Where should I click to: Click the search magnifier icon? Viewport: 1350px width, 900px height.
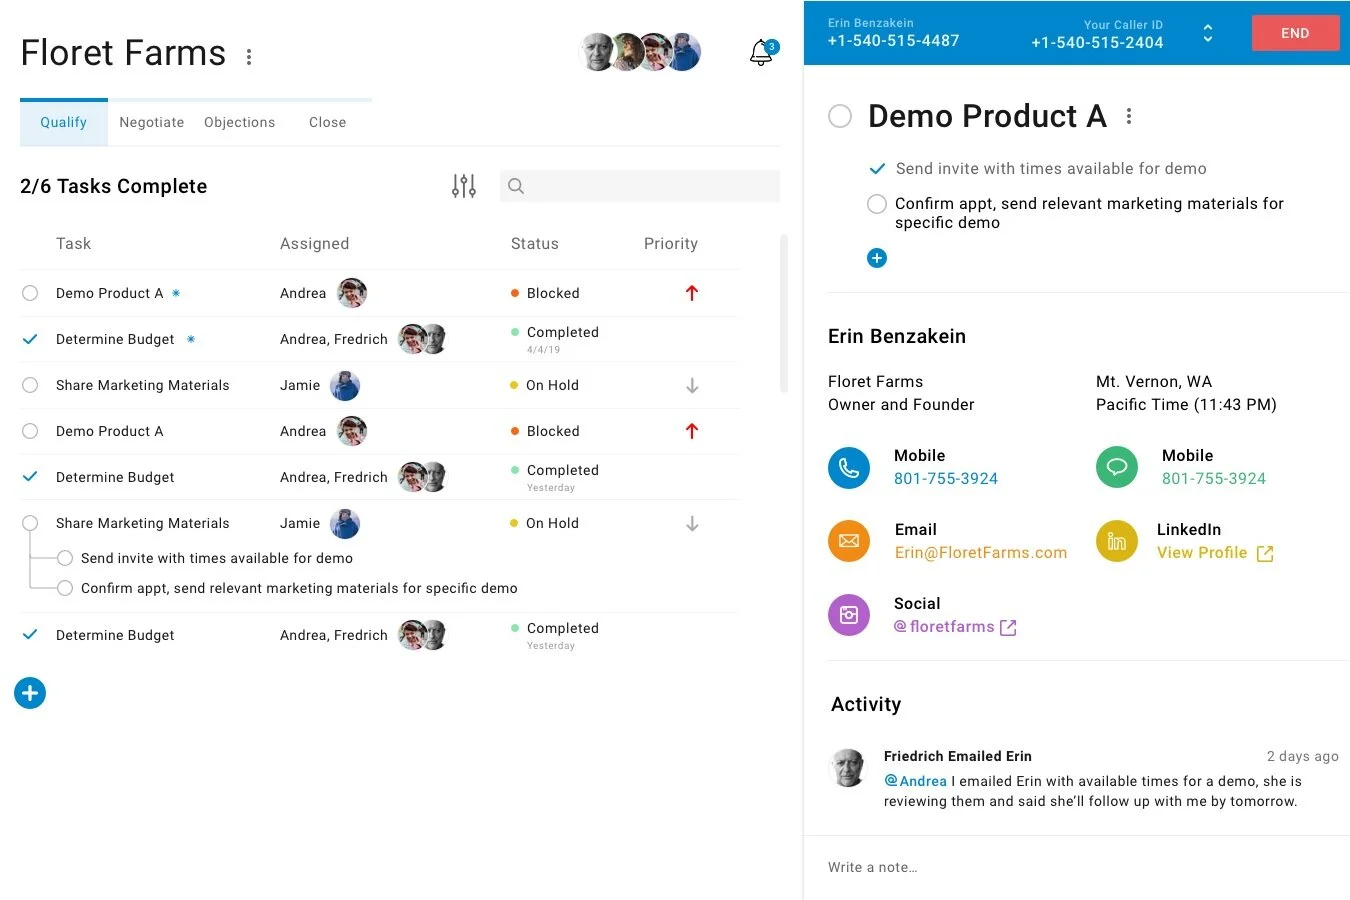pos(516,186)
